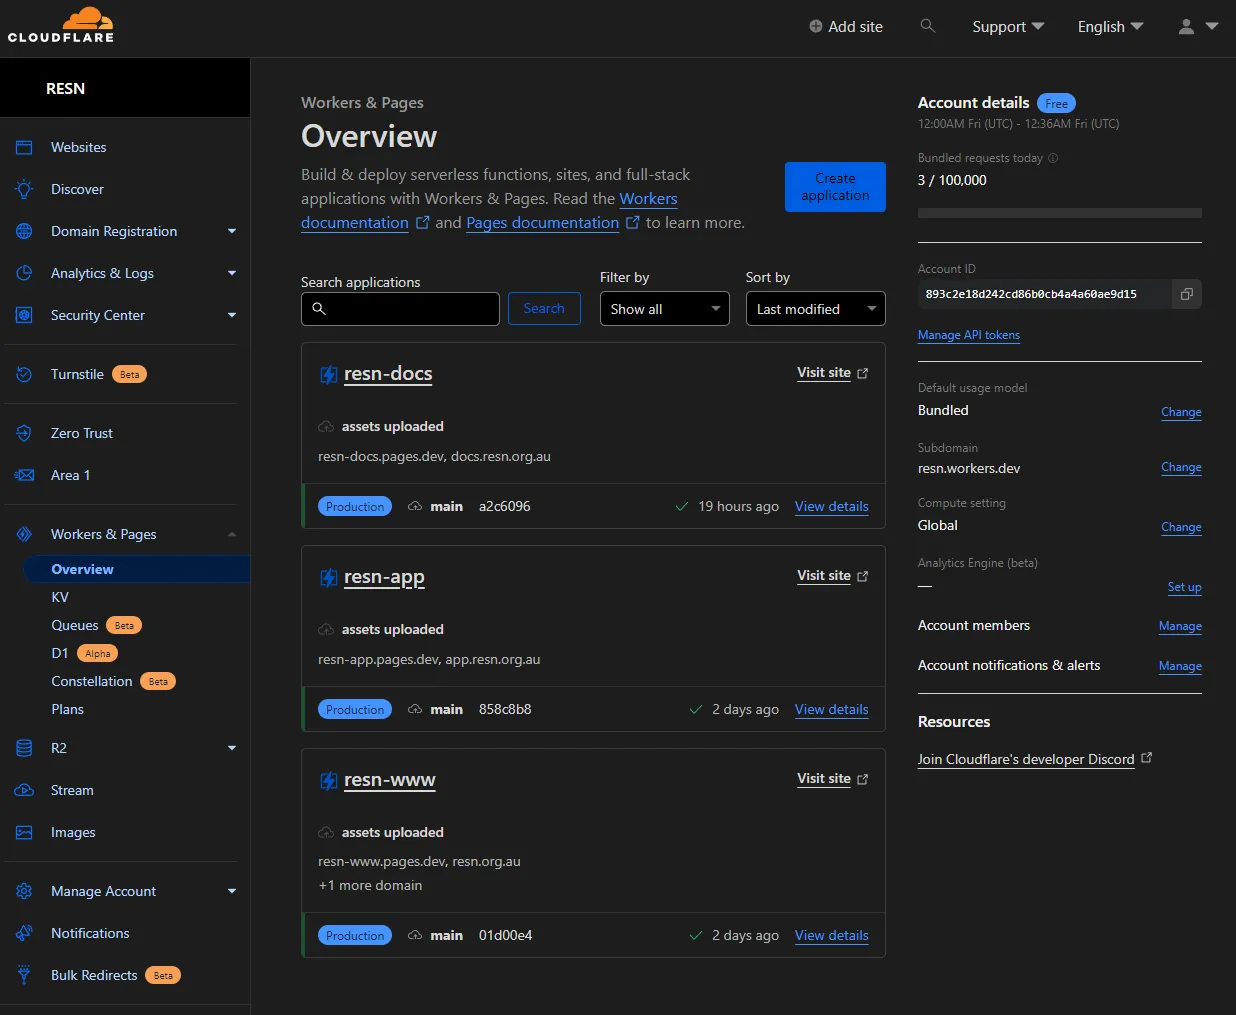Click the Turnstile sidebar icon

24,373
